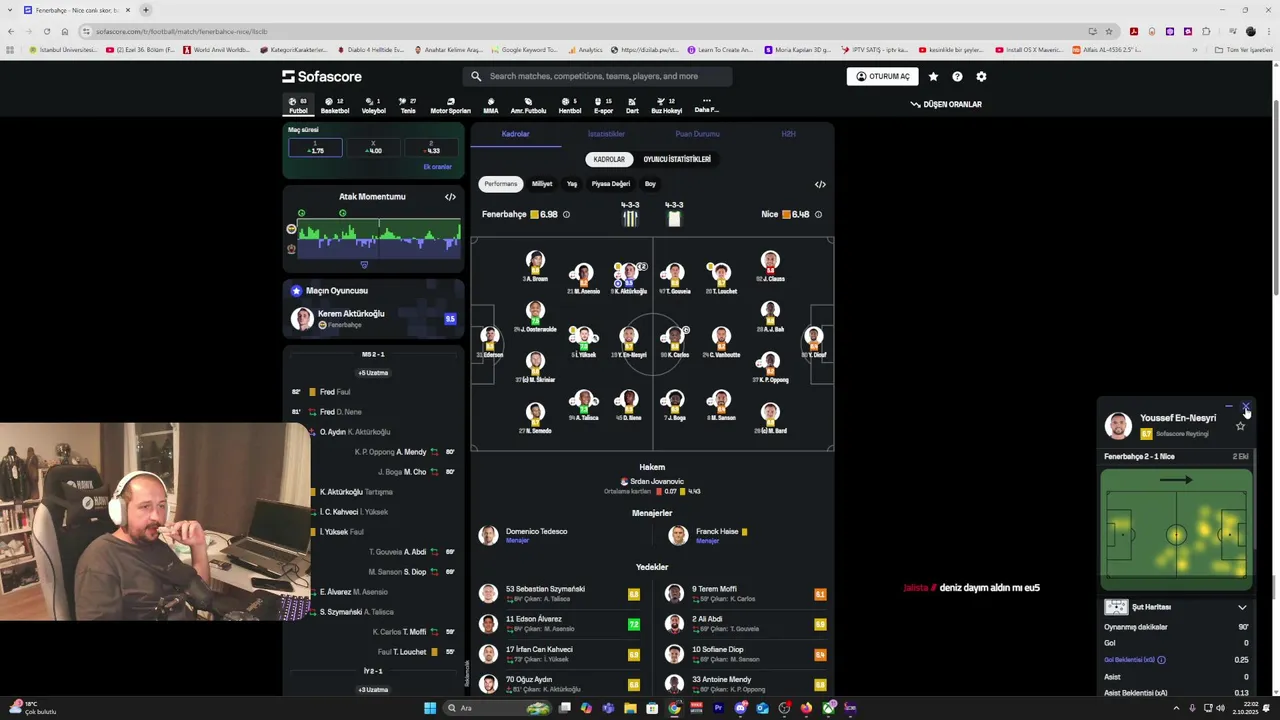Switch to KADROLAR pill toggle
The width and height of the screenshot is (1280, 720).
click(x=609, y=159)
